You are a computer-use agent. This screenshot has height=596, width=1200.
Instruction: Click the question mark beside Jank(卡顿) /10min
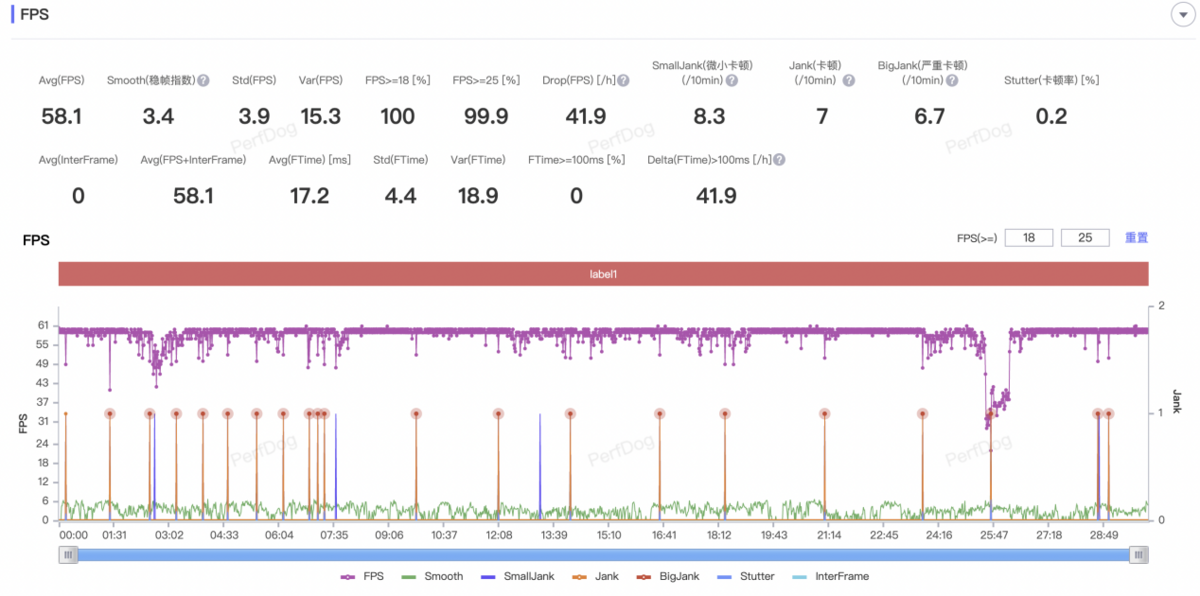coord(849,80)
